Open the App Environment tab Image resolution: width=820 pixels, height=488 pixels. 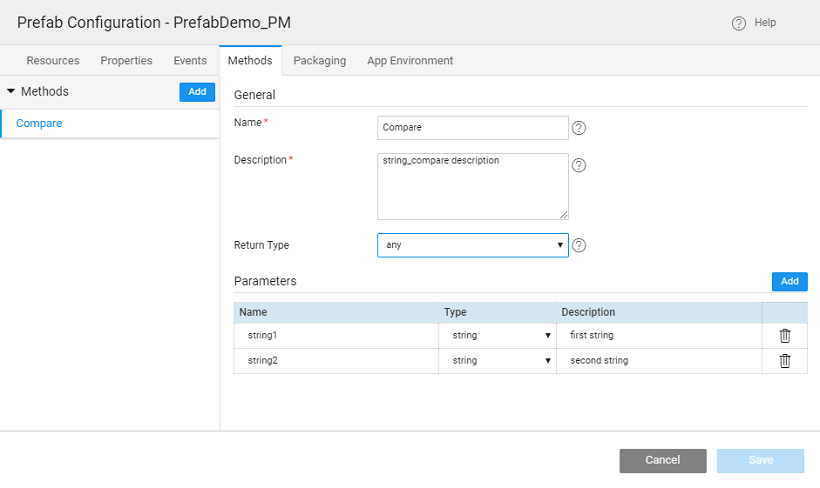tap(410, 60)
